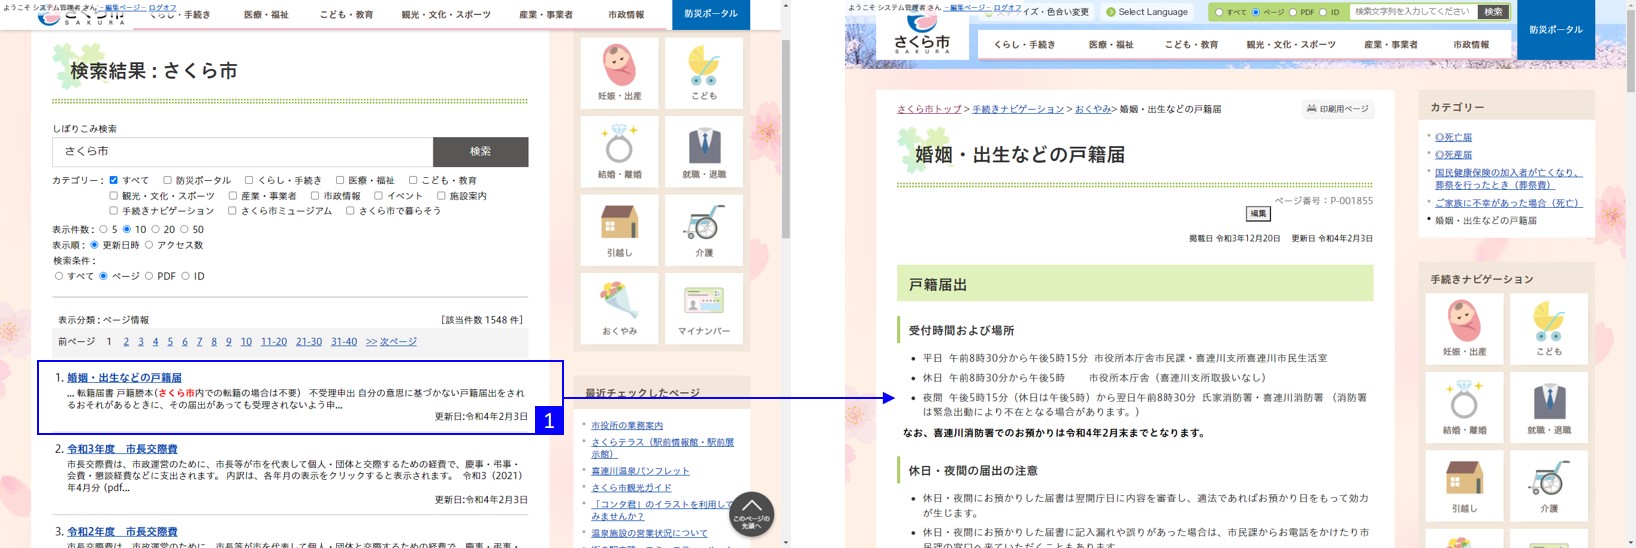1636x548 pixels.
Task: Open こども stroller icon in right article pane
Action: [x=1548, y=329]
